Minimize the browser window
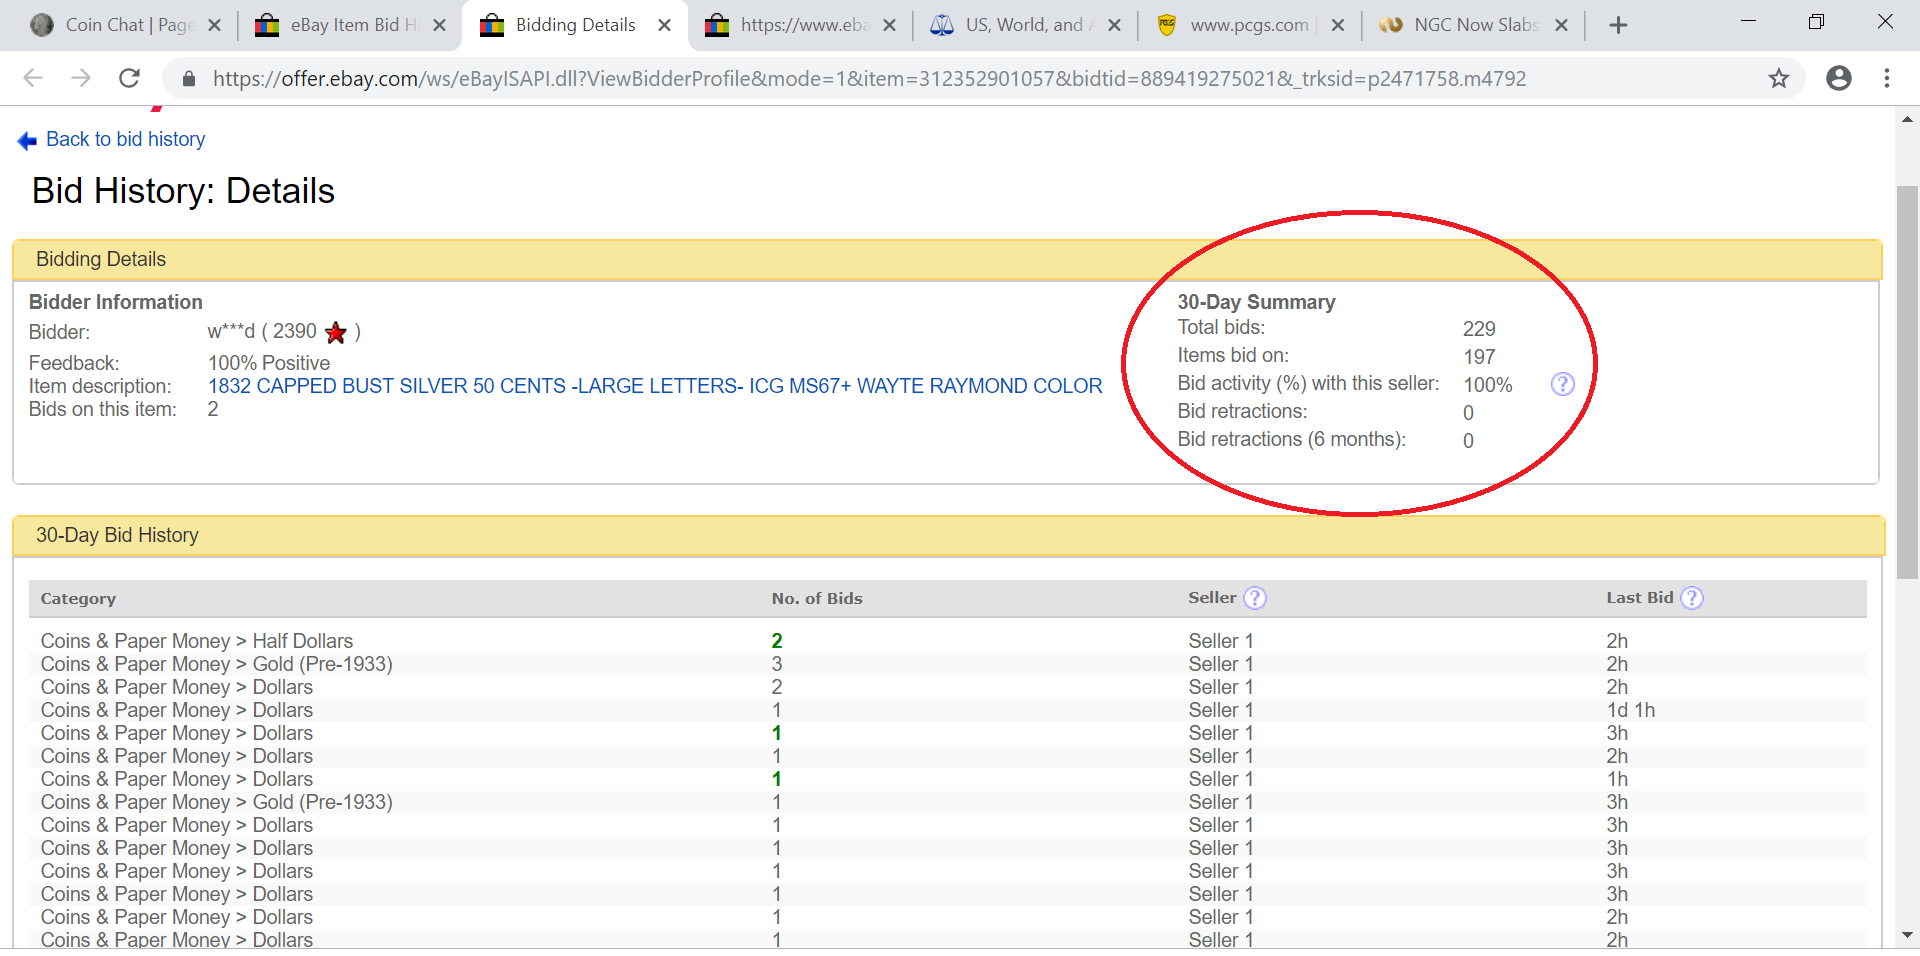The width and height of the screenshot is (1920, 956). (x=1748, y=21)
